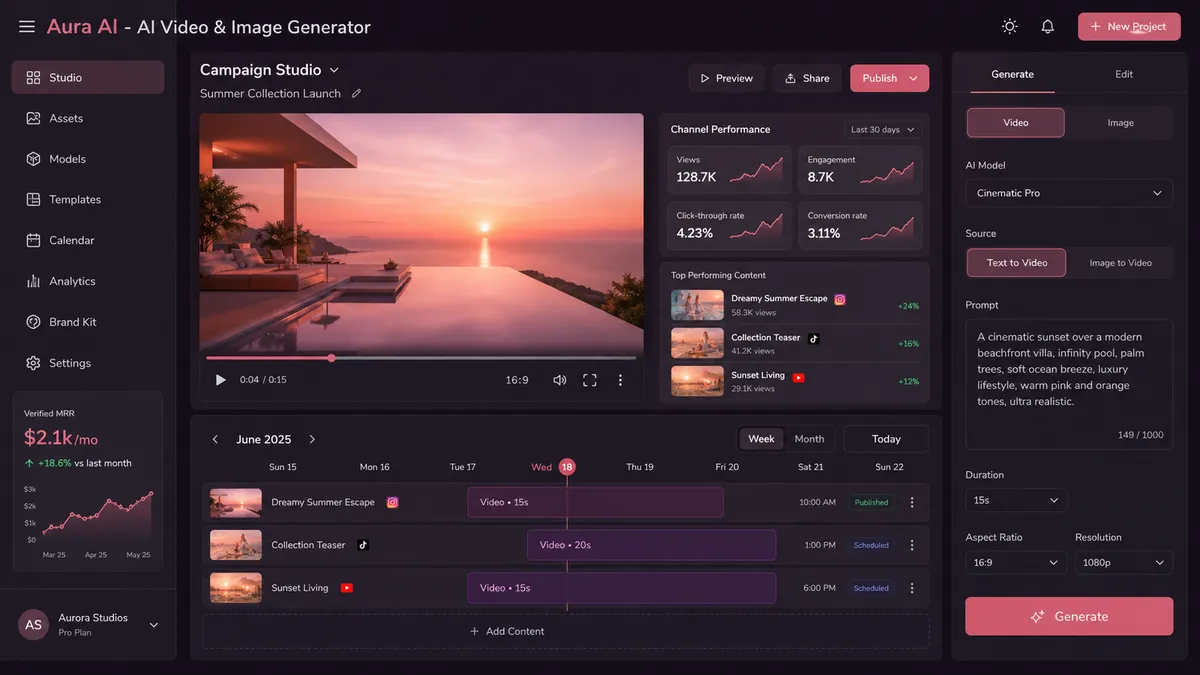Expand the Campaign Studio dropdown

(x=334, y=70)
